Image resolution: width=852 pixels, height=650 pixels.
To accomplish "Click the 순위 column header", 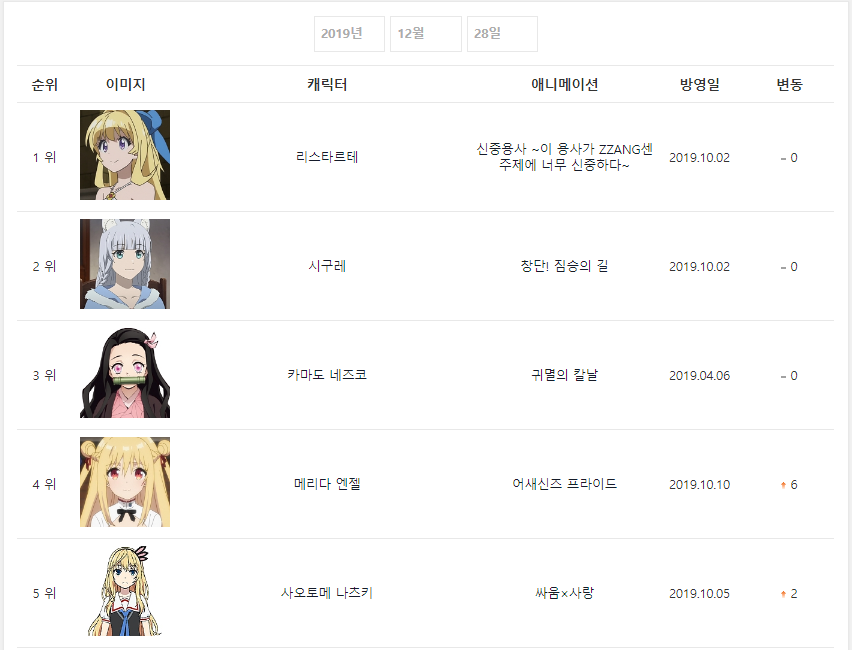I will pyautogui.click(x=45, y=85).
